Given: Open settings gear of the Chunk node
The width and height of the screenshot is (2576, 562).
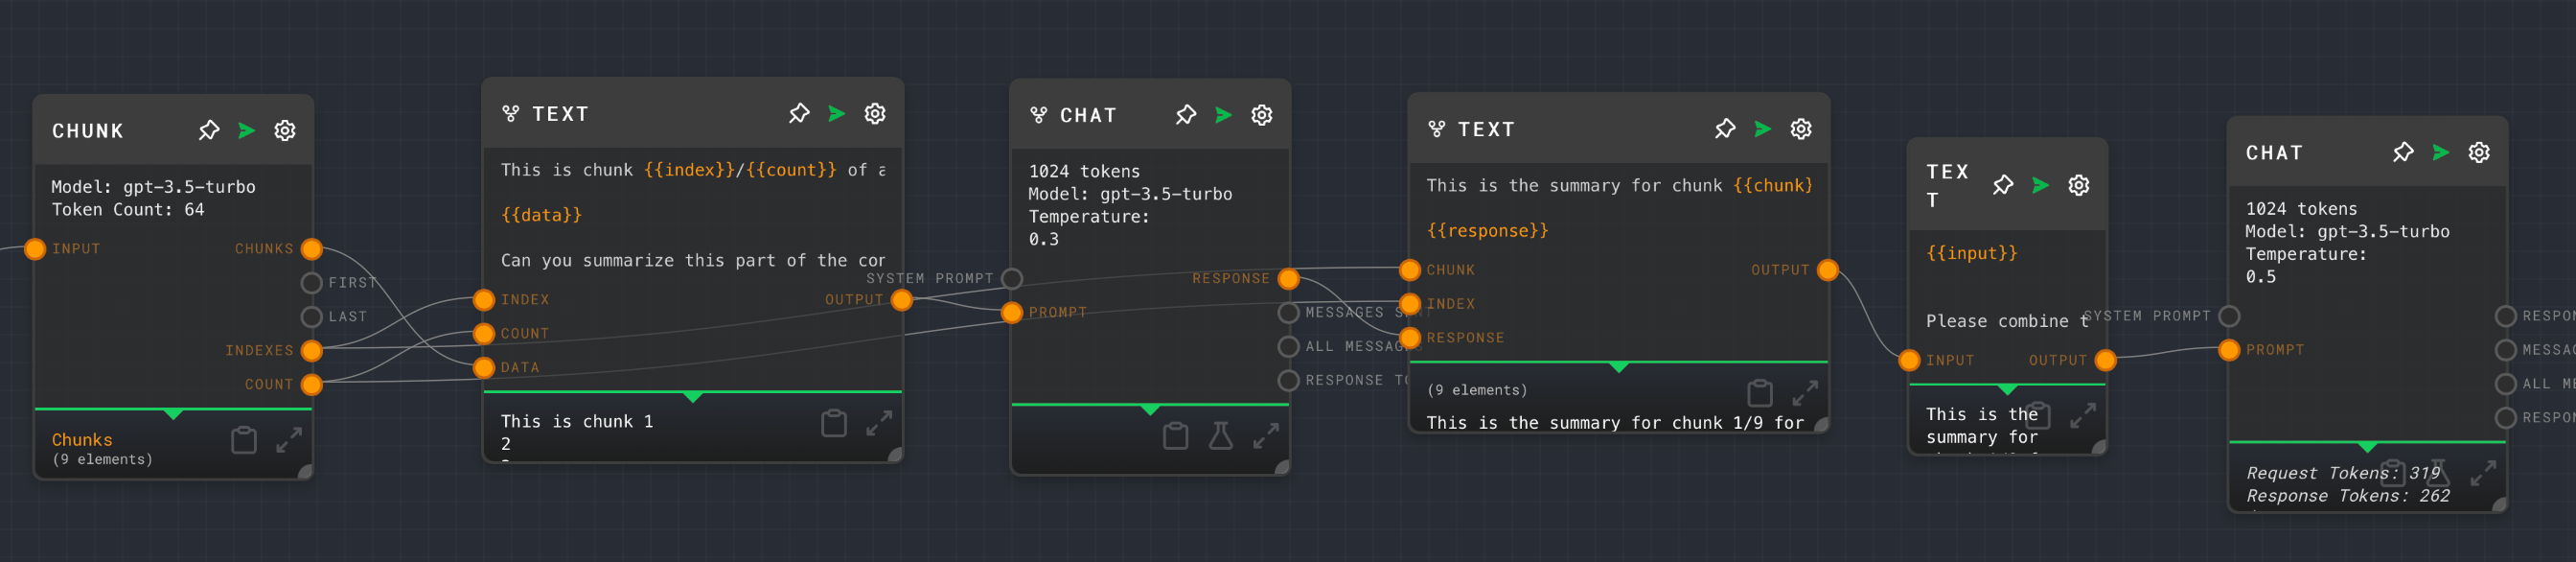Looking at the screenshot, I should pos(285,131).
